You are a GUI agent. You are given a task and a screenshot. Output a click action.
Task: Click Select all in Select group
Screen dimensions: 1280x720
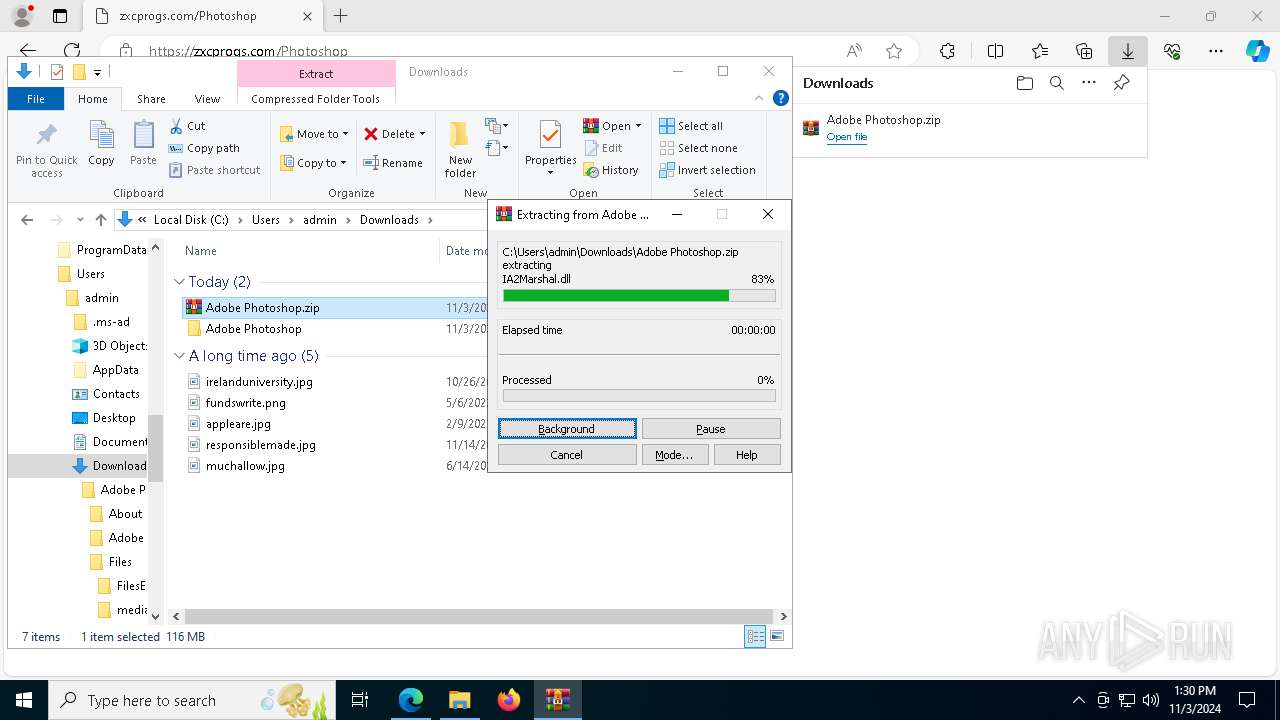[x=690, y=126]
